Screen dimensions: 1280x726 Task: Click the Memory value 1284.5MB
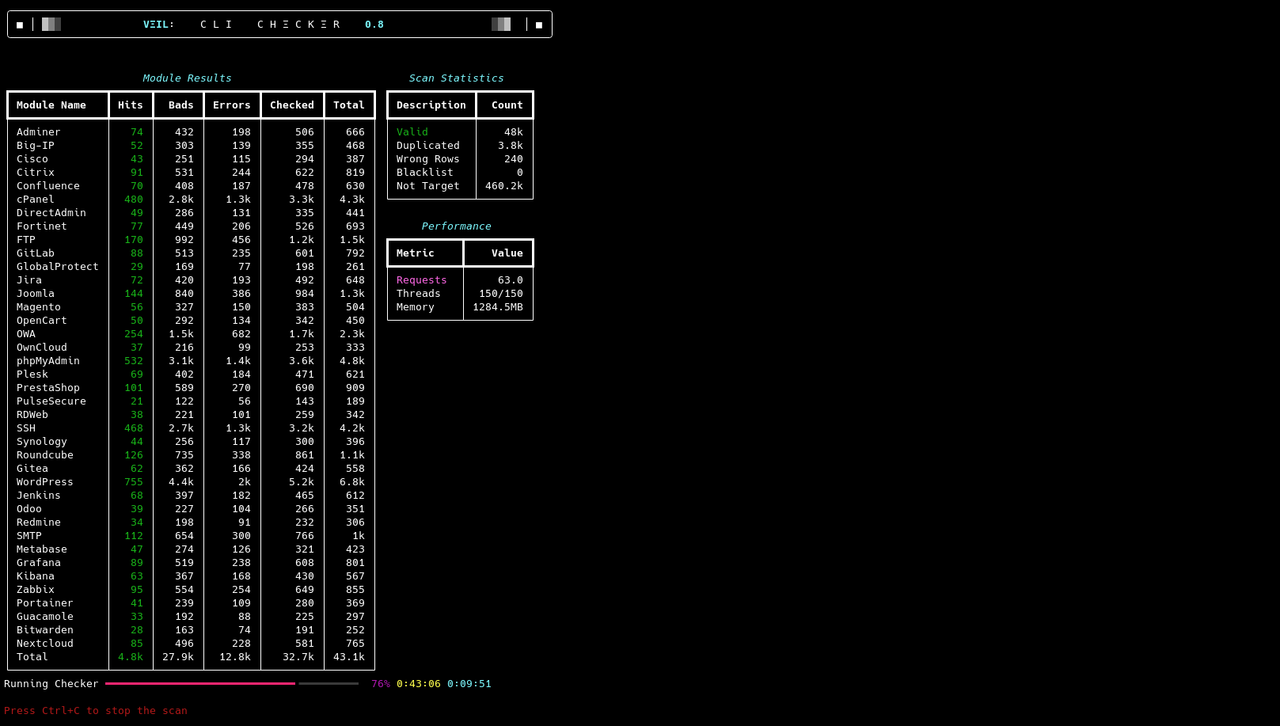point(498,307)
